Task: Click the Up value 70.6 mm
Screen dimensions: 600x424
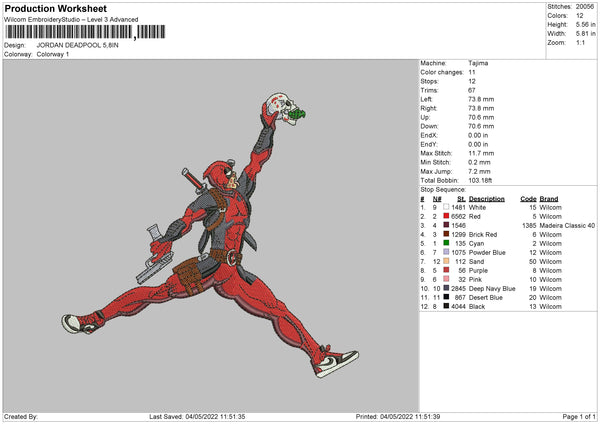Action: pyautogui.click(x=481, y=117)
